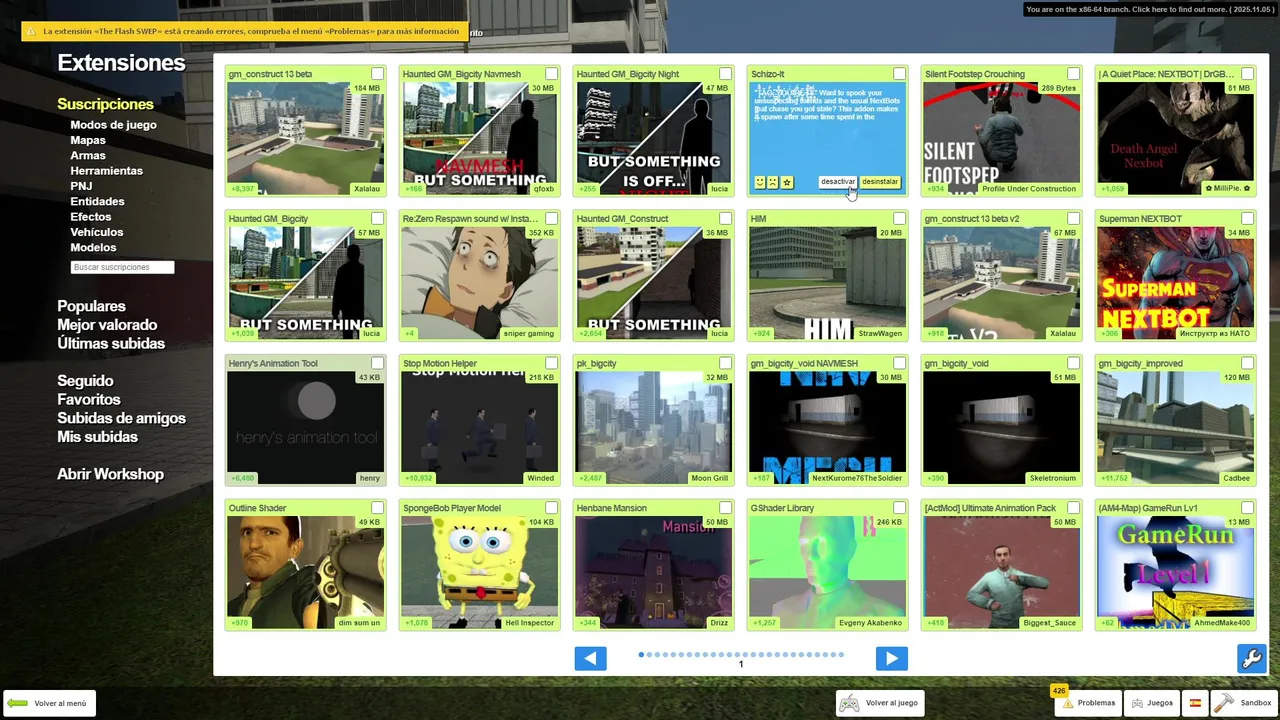Open Re:Zero Respawn sound thumbnail

coord(479,283)
